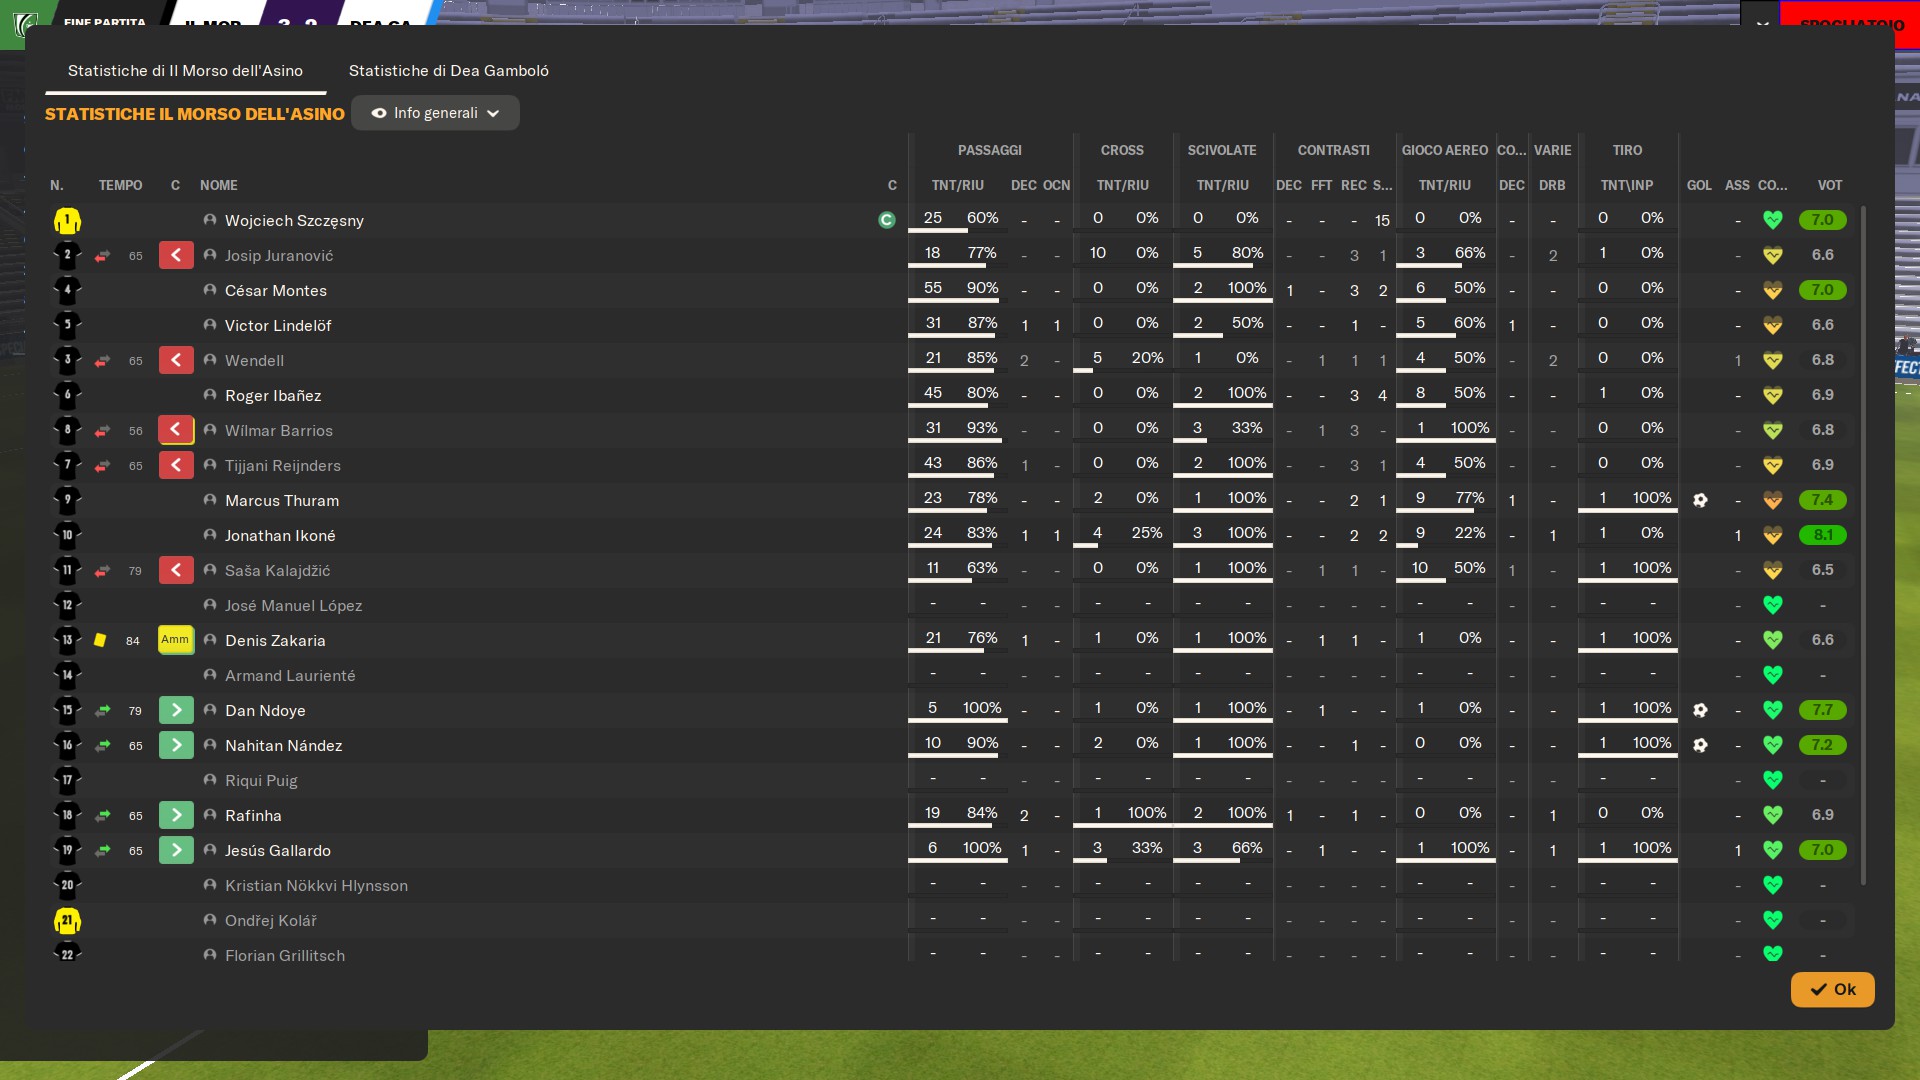The width and height of the screenshot is (1920, 1080).
Task: Click the goal ball icon for Marcus Thuram
Action: [x=1700, y=500]
